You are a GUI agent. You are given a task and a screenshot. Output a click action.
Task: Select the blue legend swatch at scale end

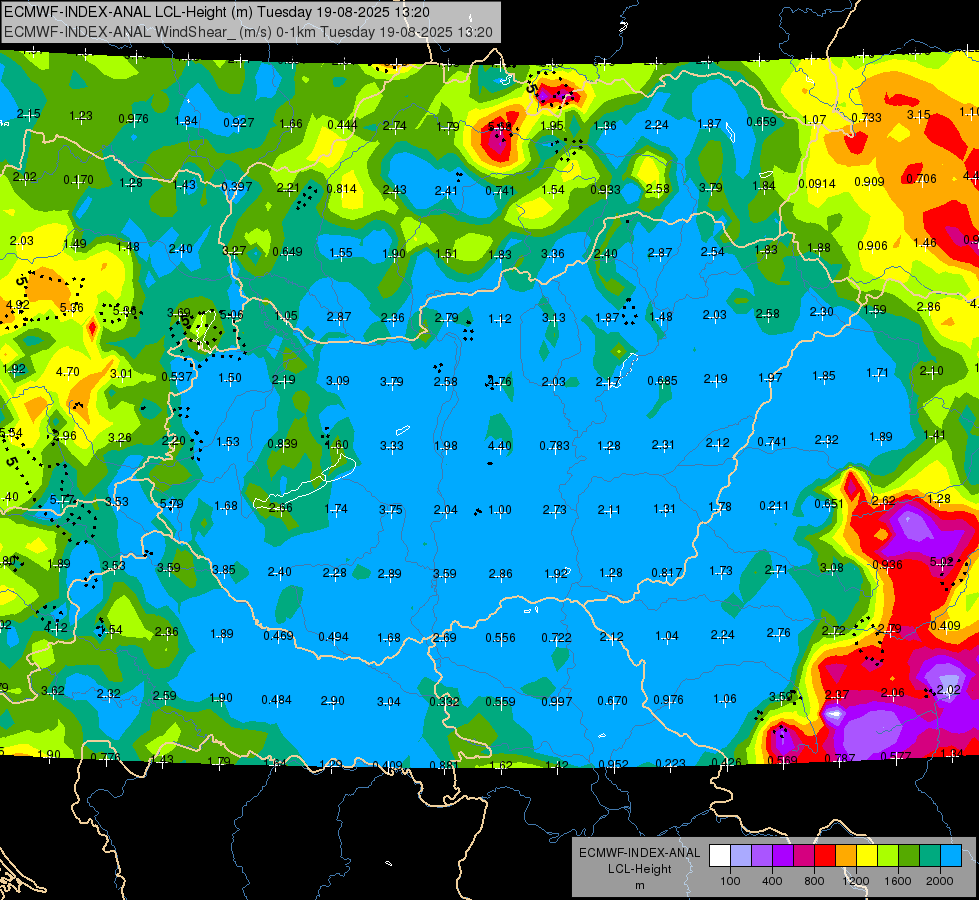point(951,856)
